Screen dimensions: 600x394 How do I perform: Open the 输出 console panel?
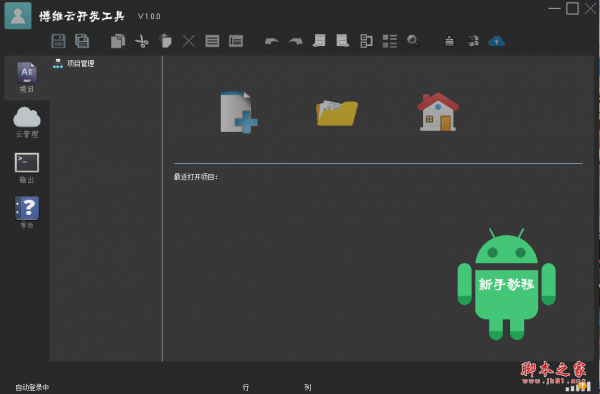[x=27, y=168]
